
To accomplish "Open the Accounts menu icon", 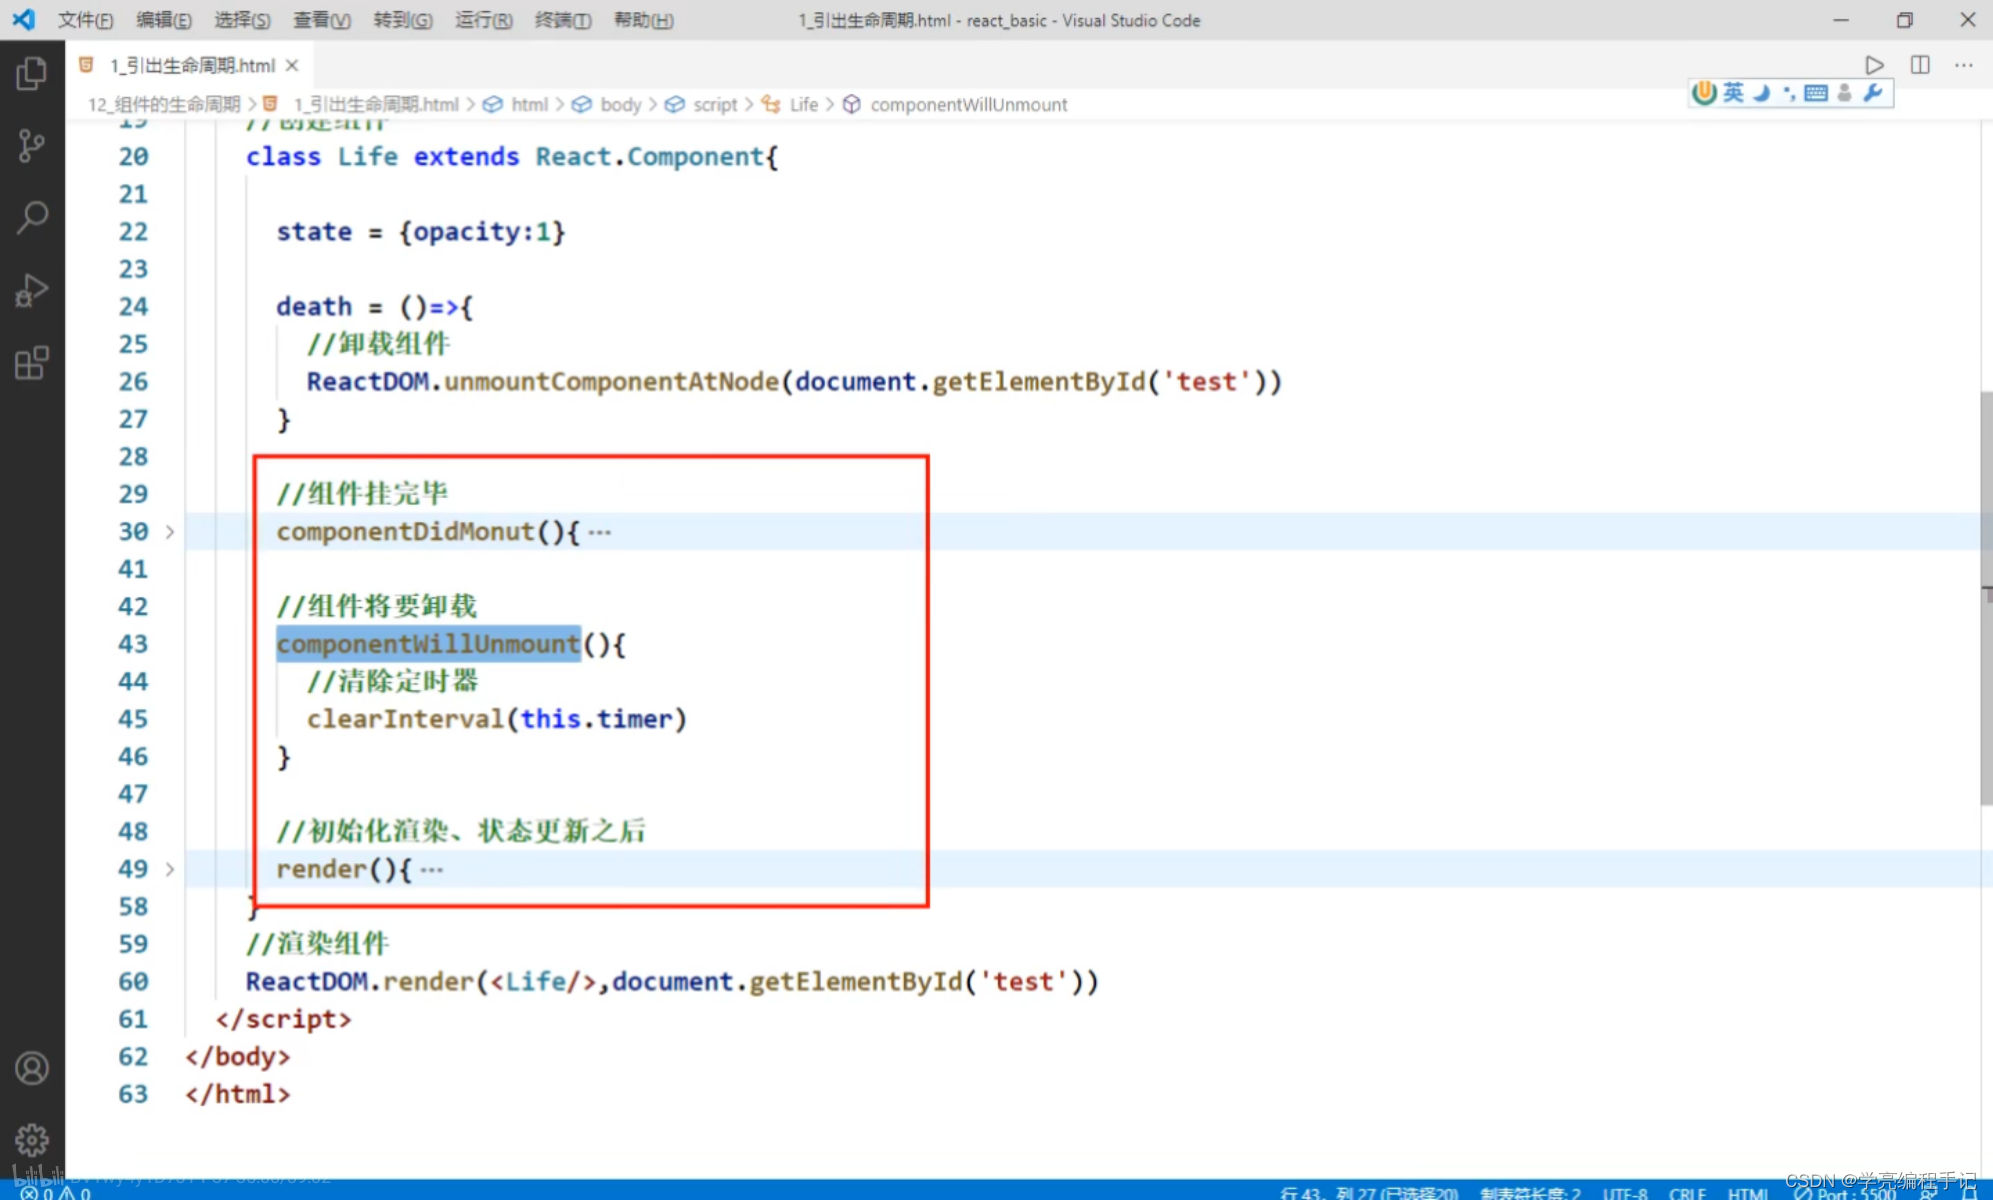I will 32,1068.
